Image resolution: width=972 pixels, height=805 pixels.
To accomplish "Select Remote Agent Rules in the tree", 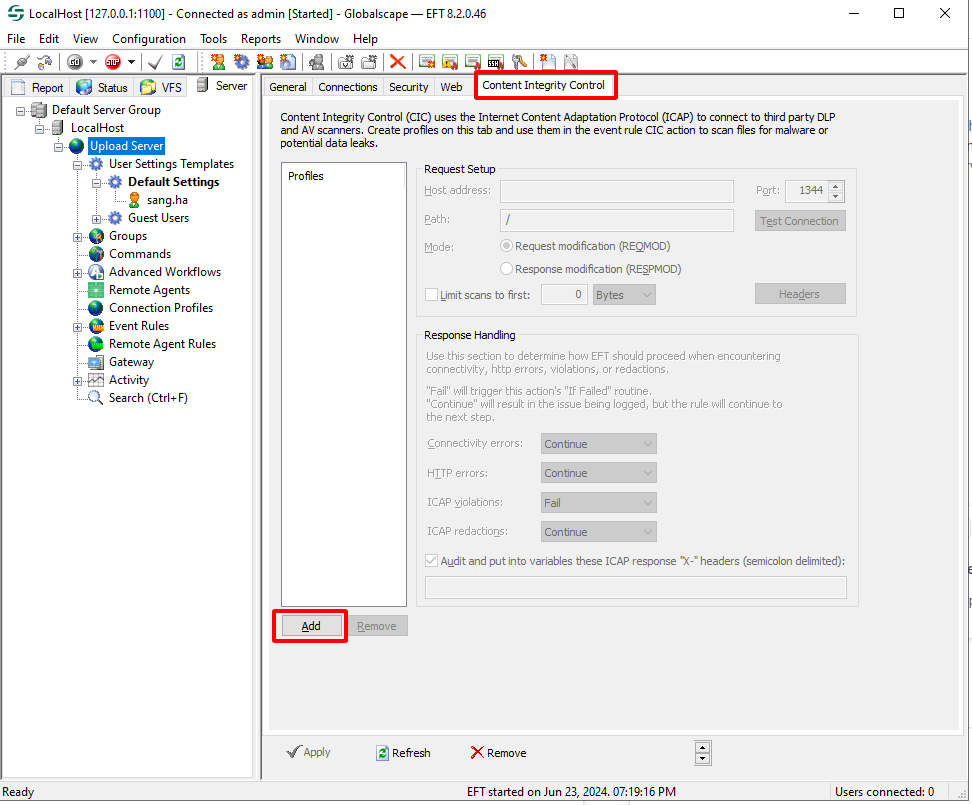I will point(162,344).
